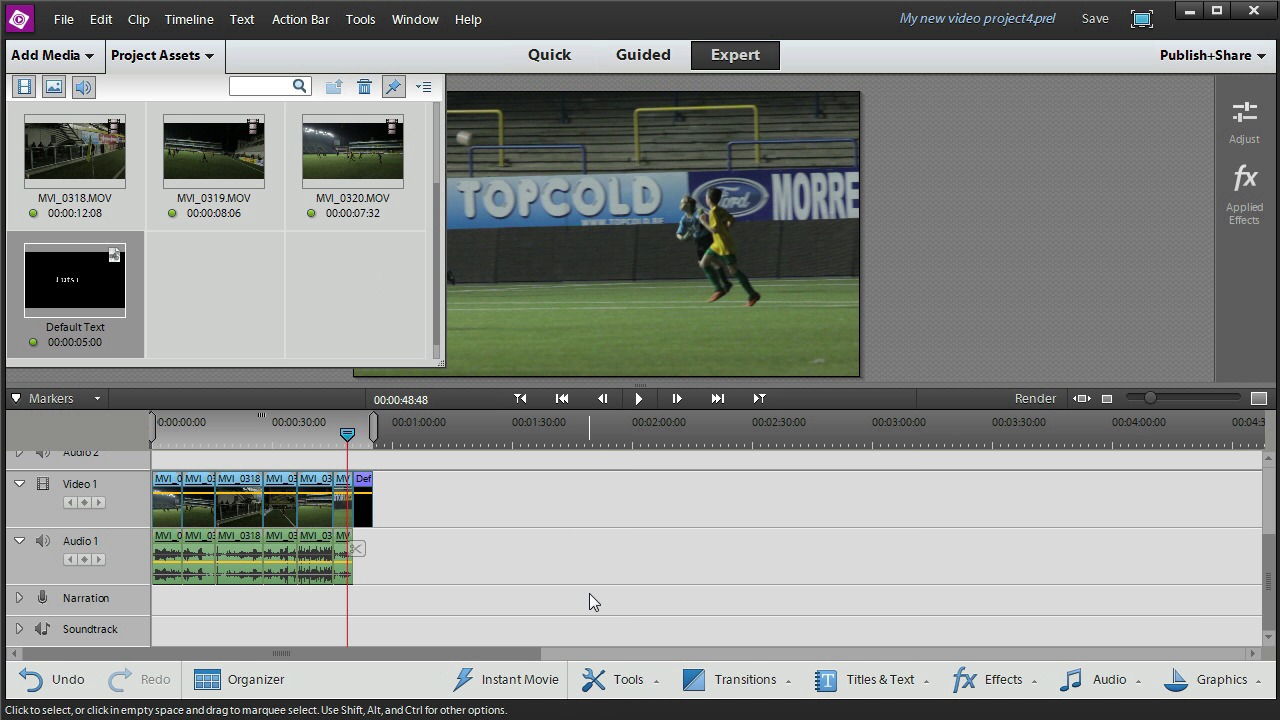
Task: Click the marker icon beside Markers
Action: 16,398
